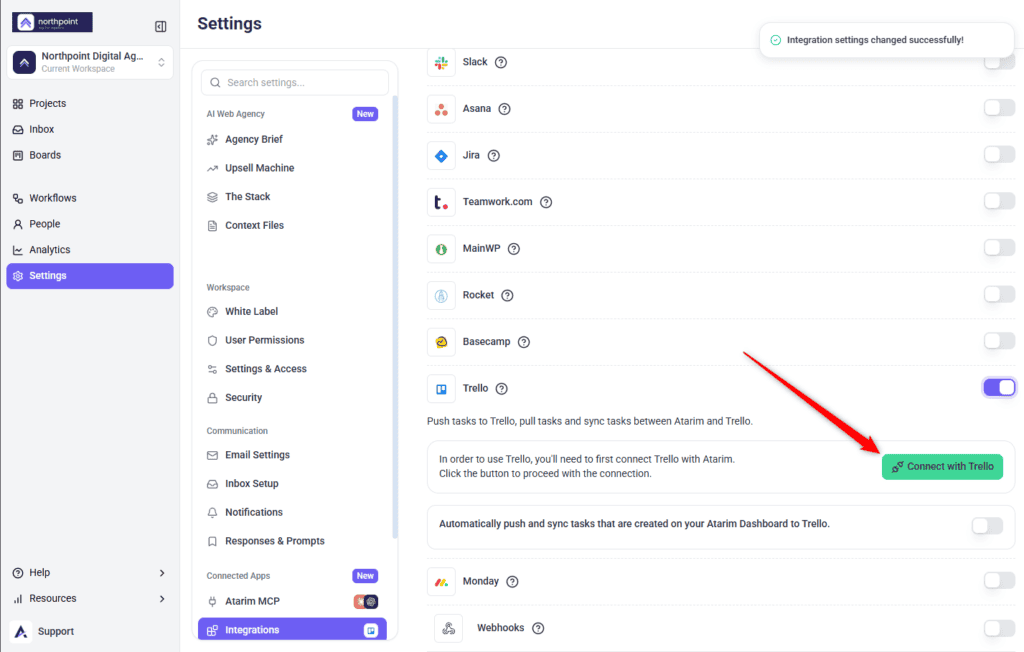Open Support in the sidebar
The image size is (1024, 652).
[90, 631]
